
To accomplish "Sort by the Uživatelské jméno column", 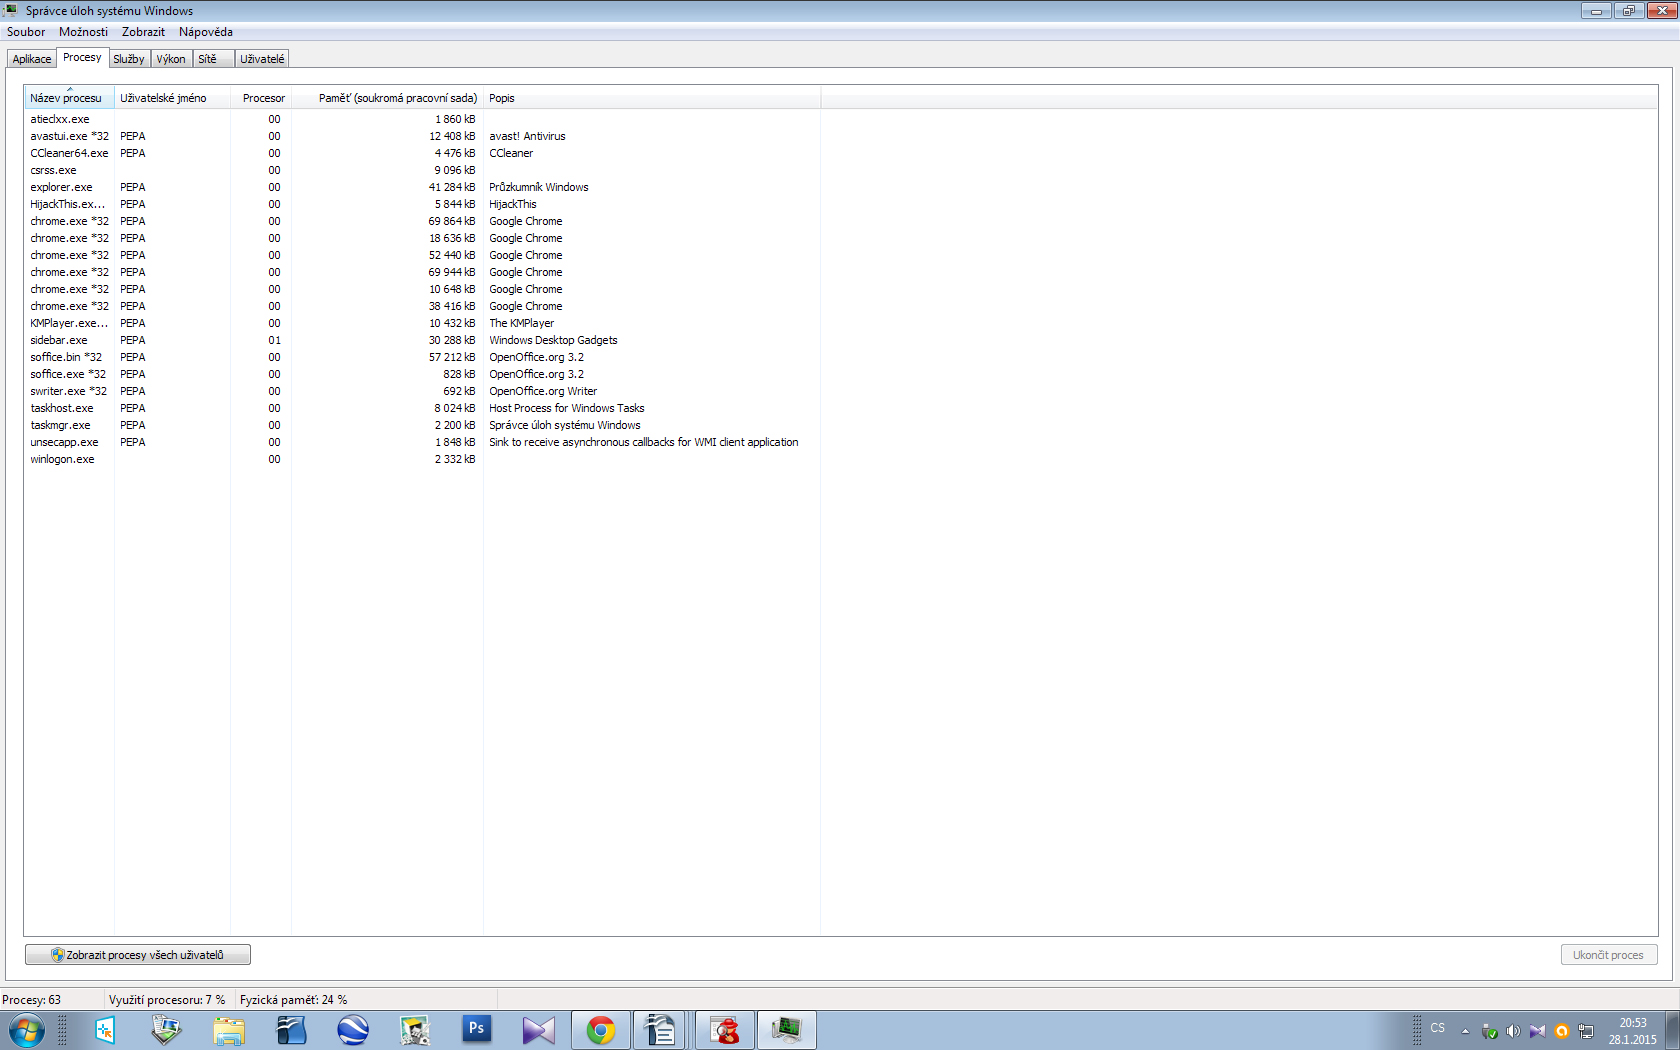I will coord(172,98).
